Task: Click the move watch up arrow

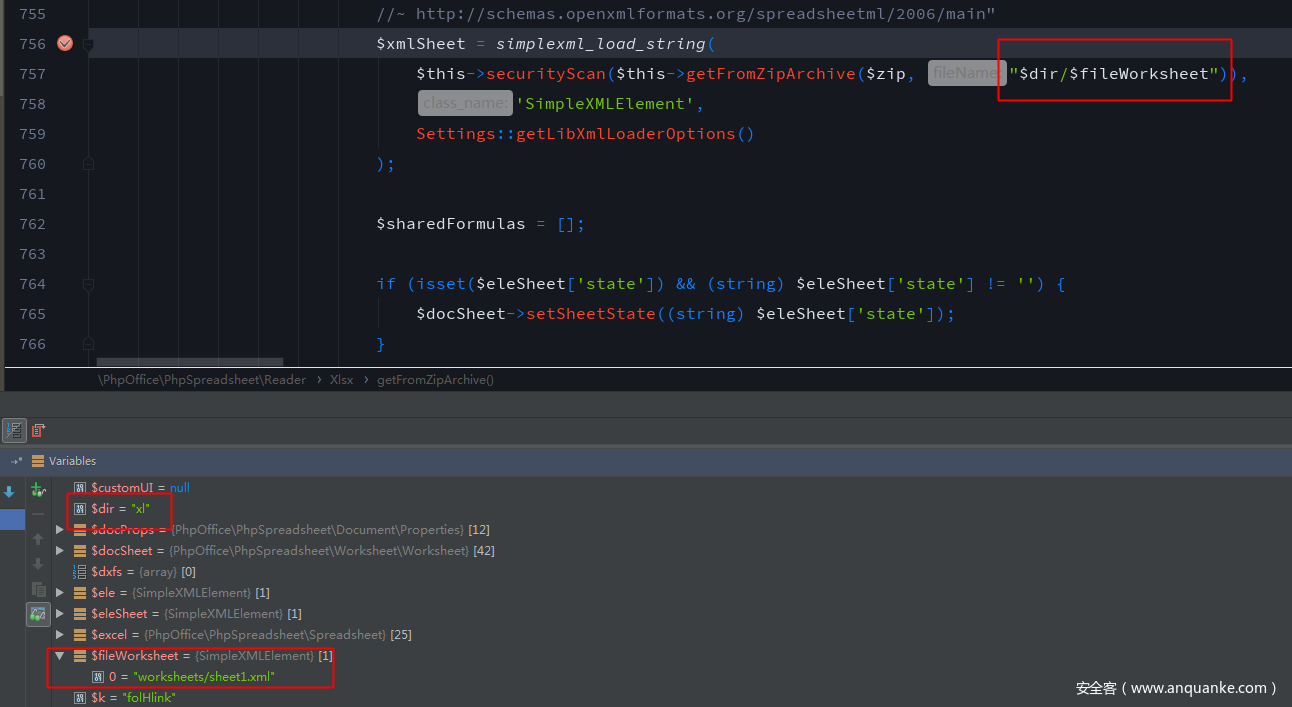Action: [x=38, y=540]
